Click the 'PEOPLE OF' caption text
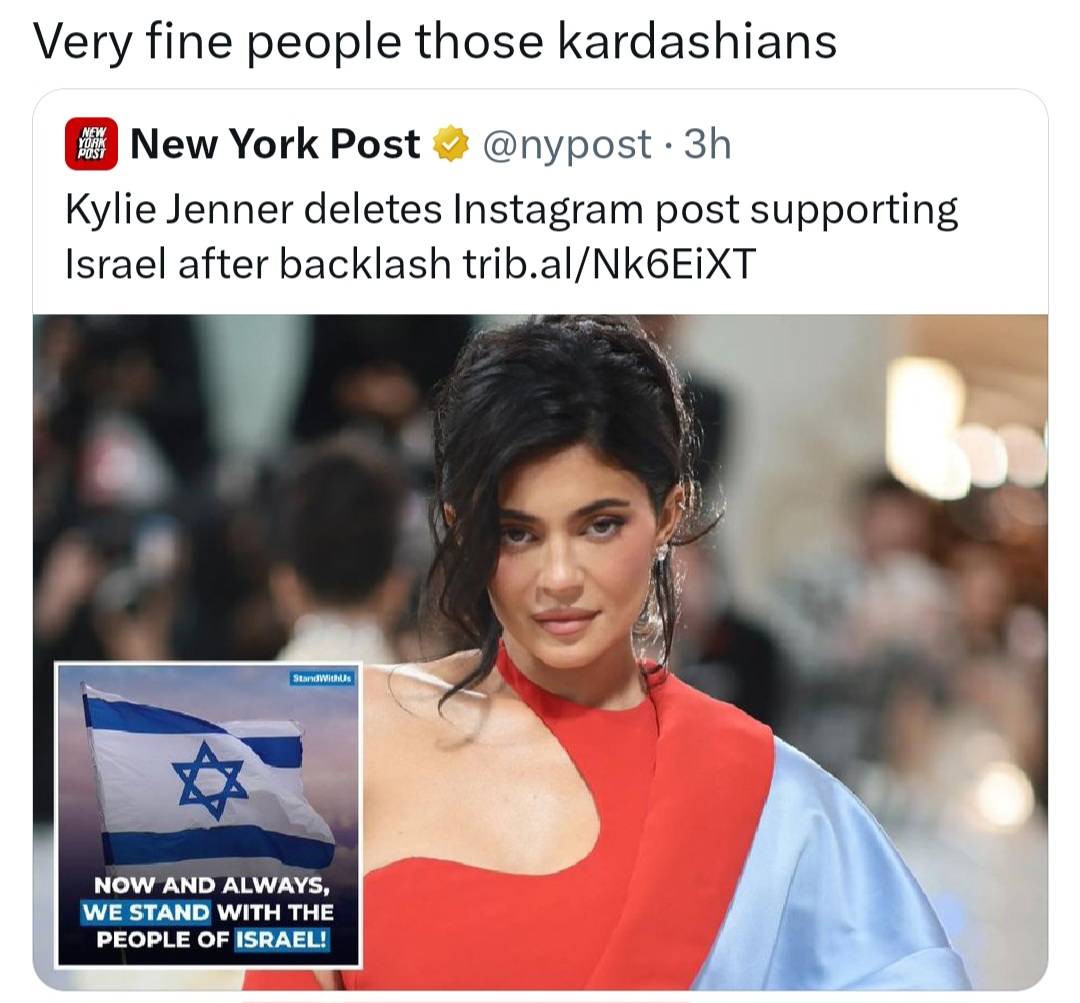This screenshot has height=1003, width=1080. pyautogui.click(x=163, y=940)
